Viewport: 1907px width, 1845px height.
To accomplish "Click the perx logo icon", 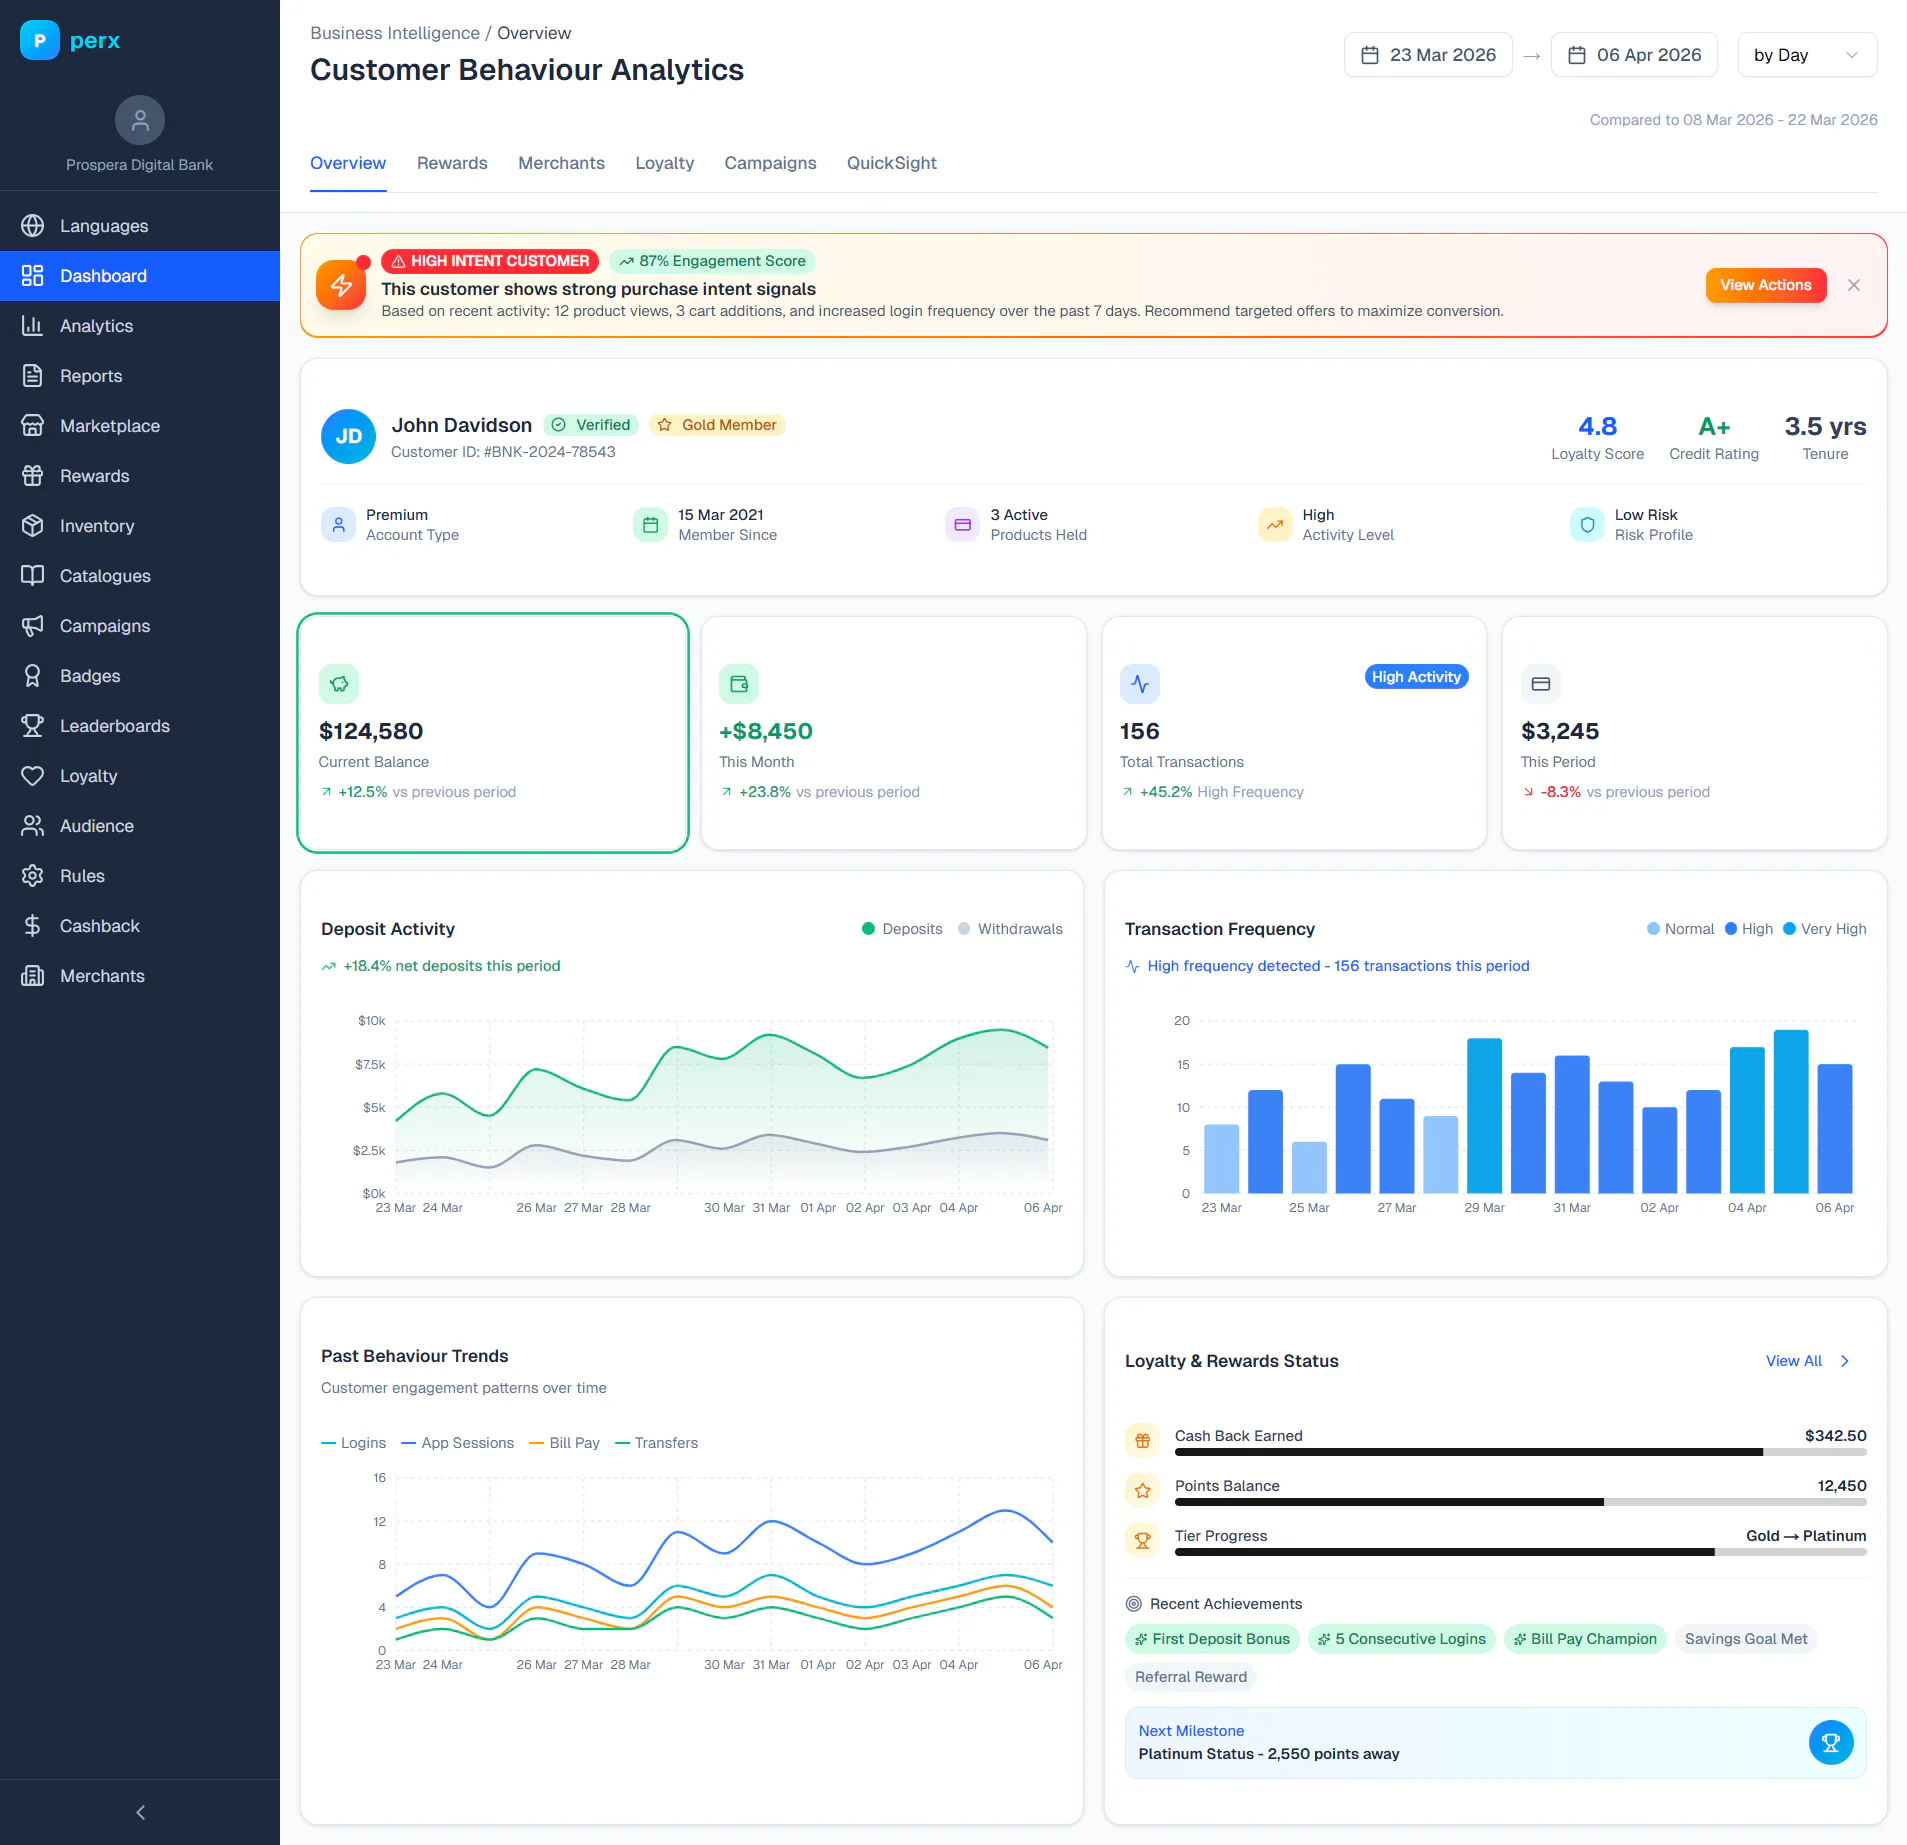I will 40,40.
